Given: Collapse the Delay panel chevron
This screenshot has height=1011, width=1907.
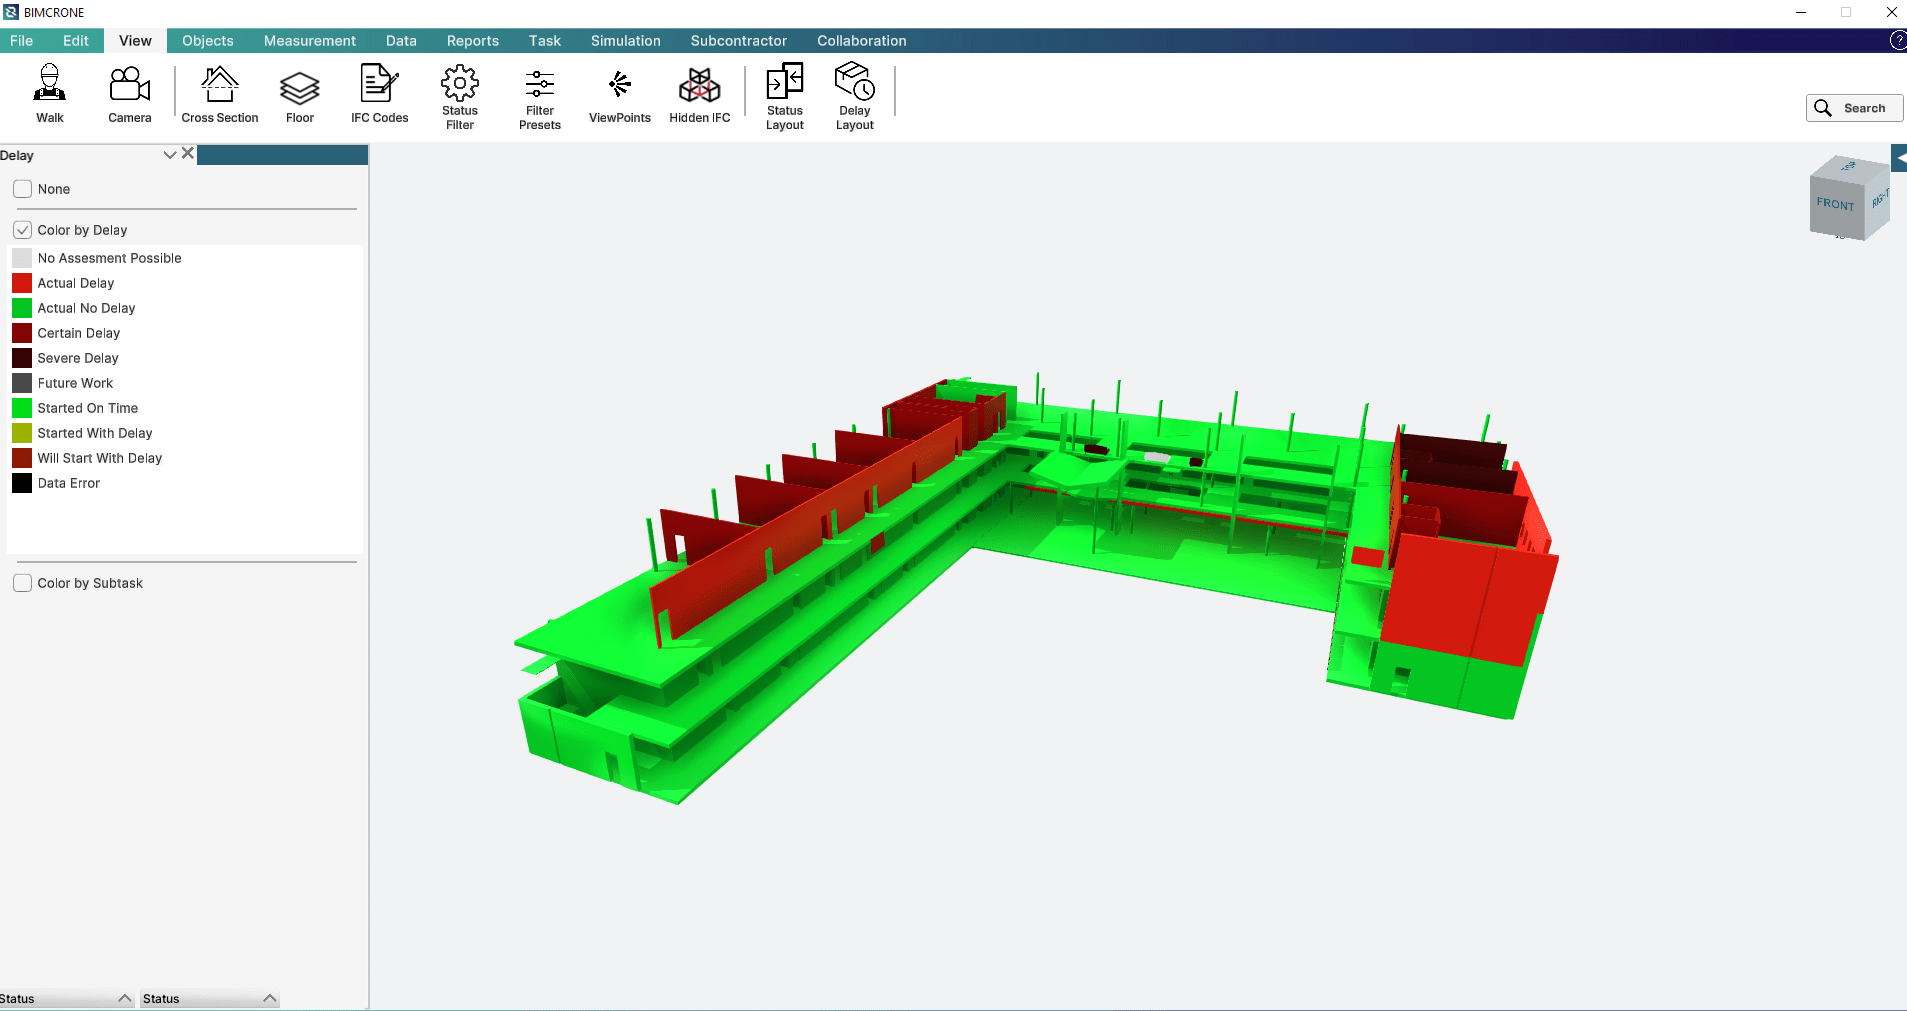Looking at the screenshot, I should click(x=170, y=155).
